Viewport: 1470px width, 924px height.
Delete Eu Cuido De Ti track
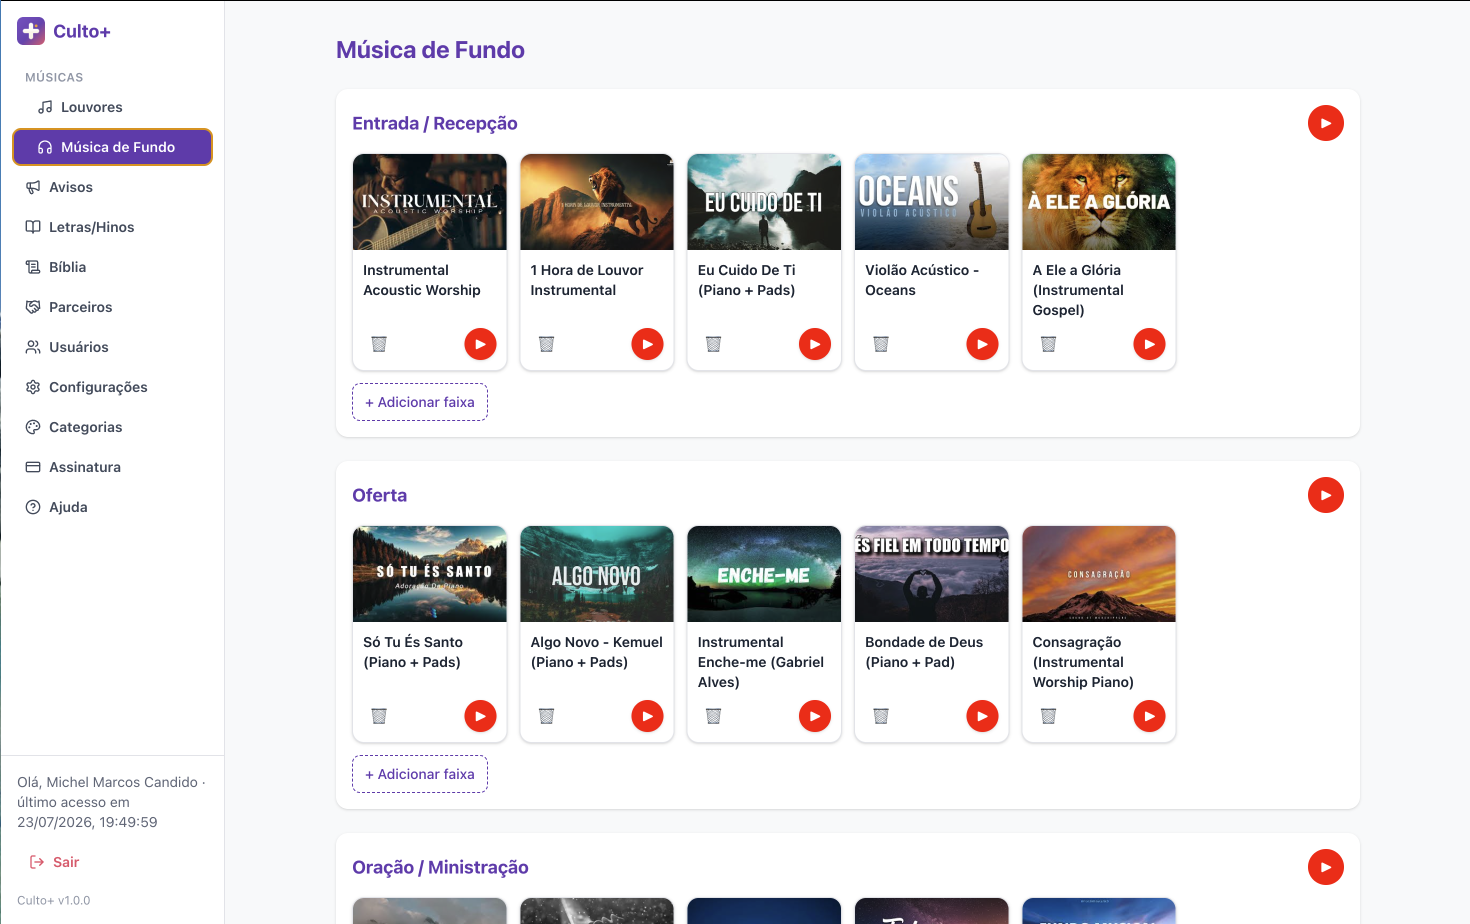(x=713, y=344)
